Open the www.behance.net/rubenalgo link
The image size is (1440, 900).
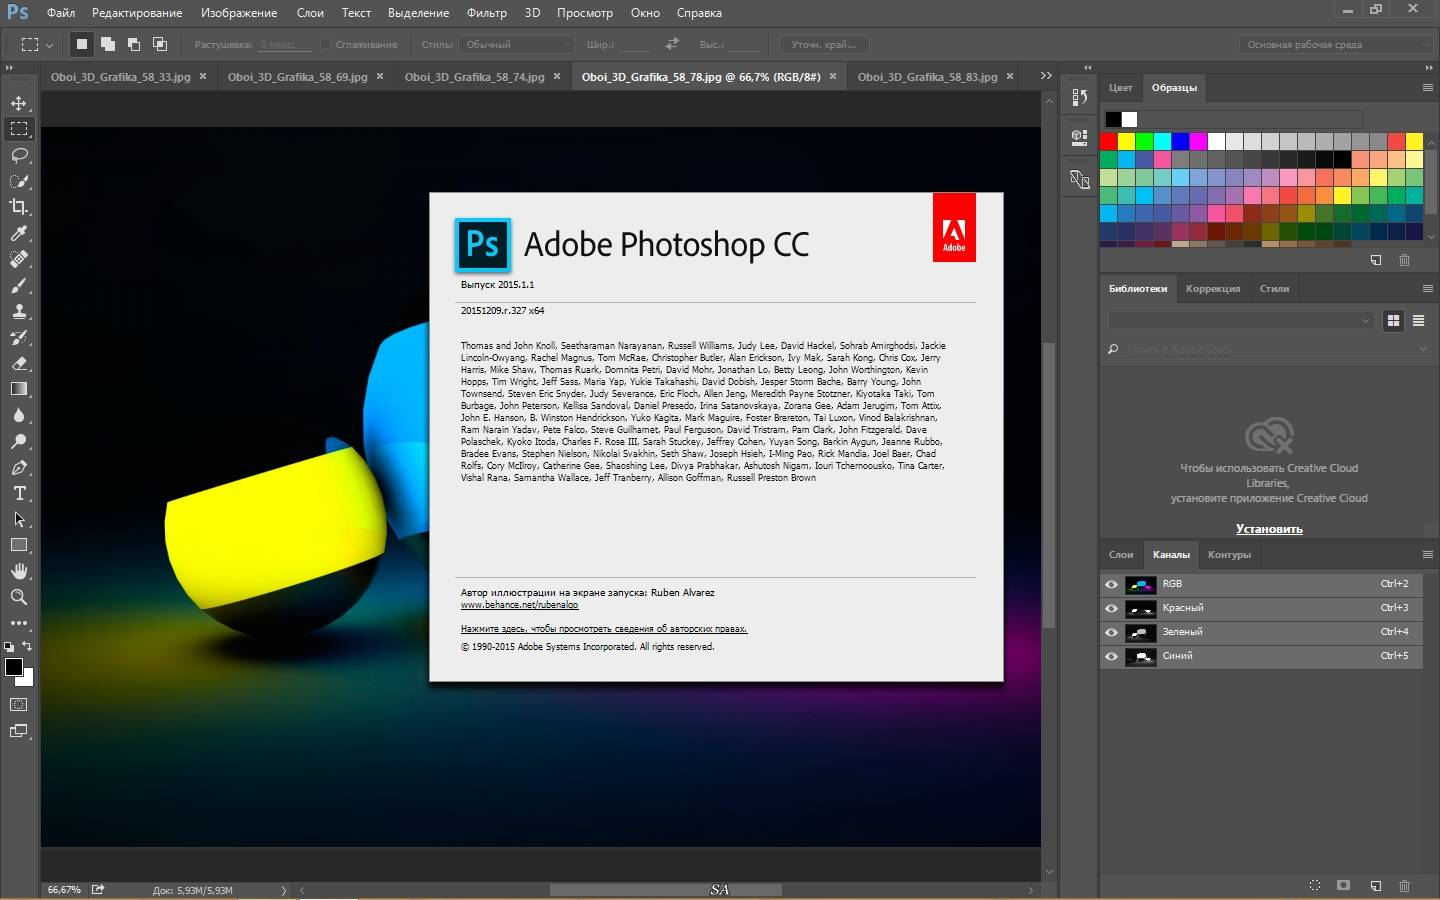519,605
